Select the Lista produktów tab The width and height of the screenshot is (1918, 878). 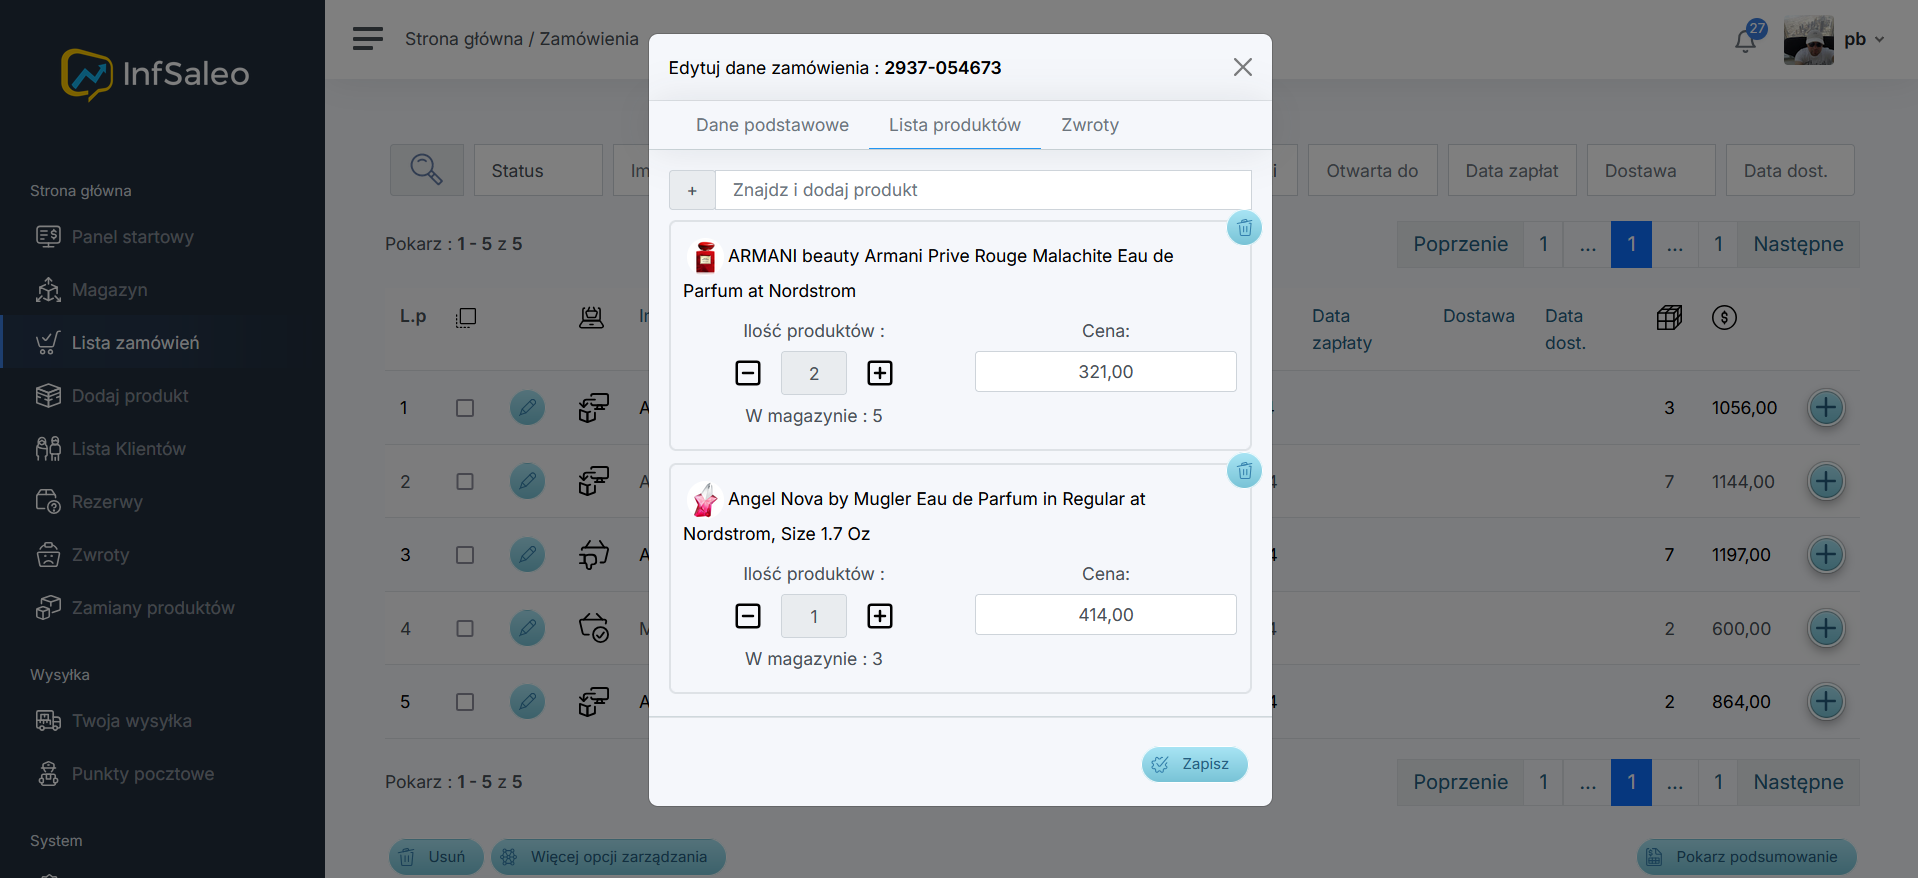click(x=955, y=125)
